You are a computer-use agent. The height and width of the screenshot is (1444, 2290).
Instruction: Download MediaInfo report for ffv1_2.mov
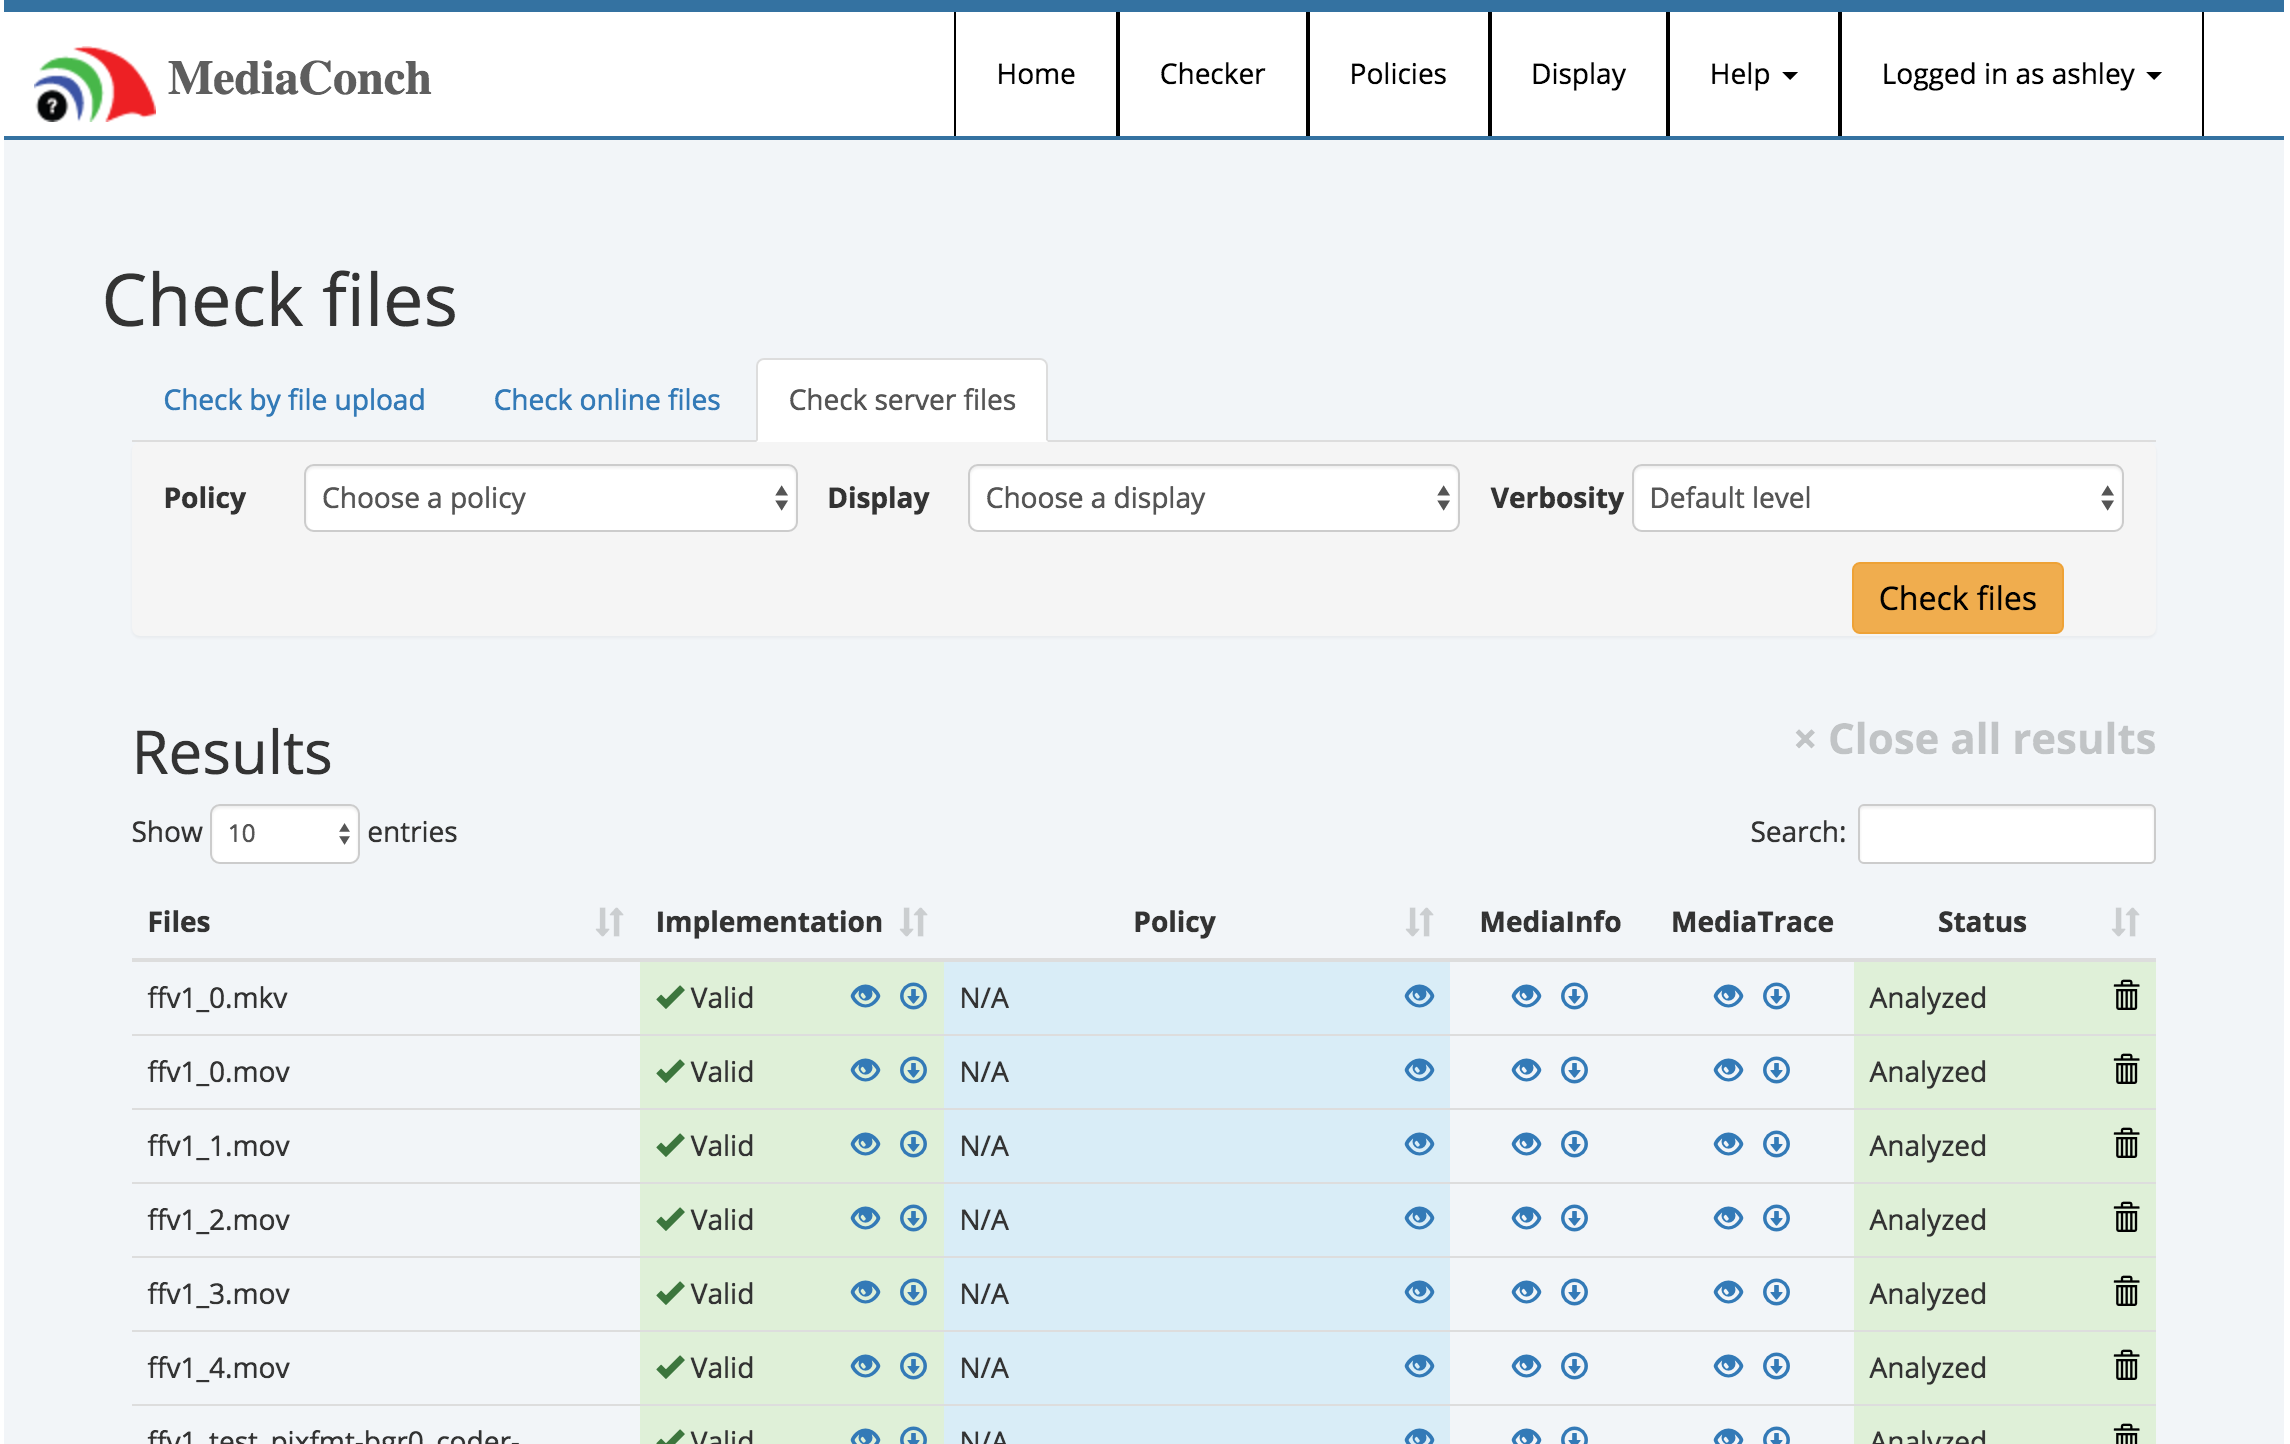(1574, 1218)
